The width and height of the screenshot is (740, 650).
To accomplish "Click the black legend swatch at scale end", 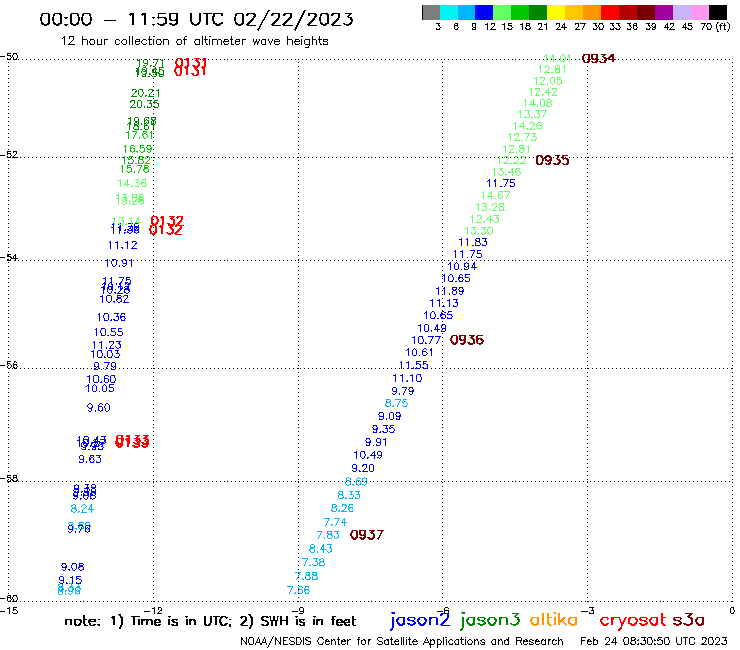I will coord(718,12).
